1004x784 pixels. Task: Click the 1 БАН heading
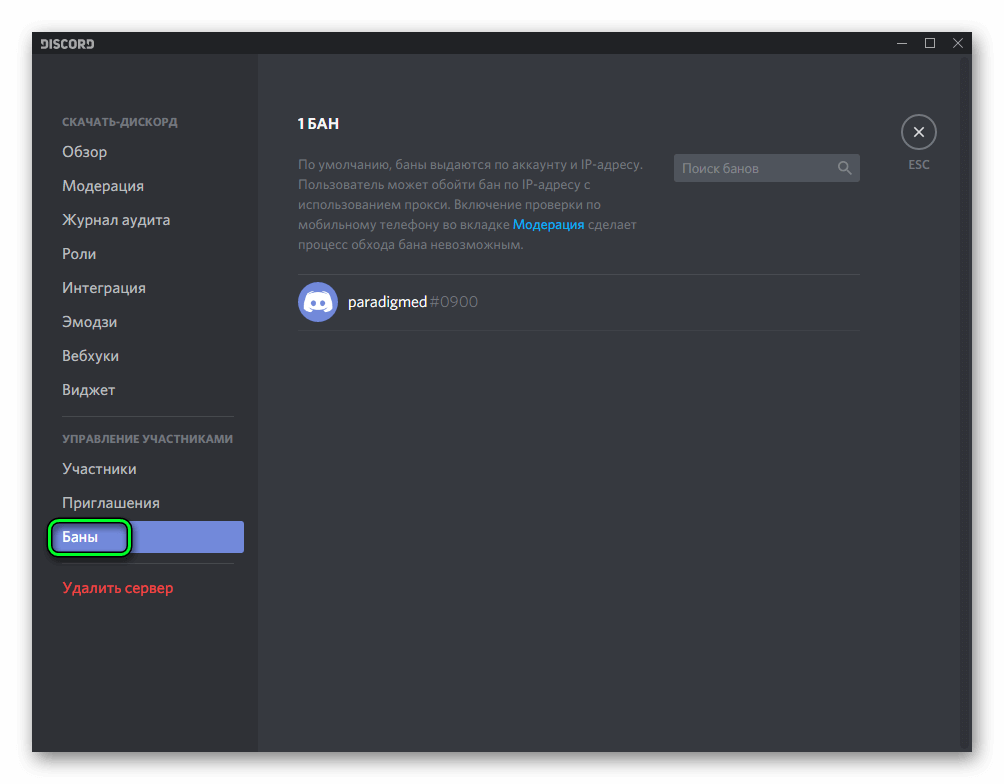(x=318, y=124)
